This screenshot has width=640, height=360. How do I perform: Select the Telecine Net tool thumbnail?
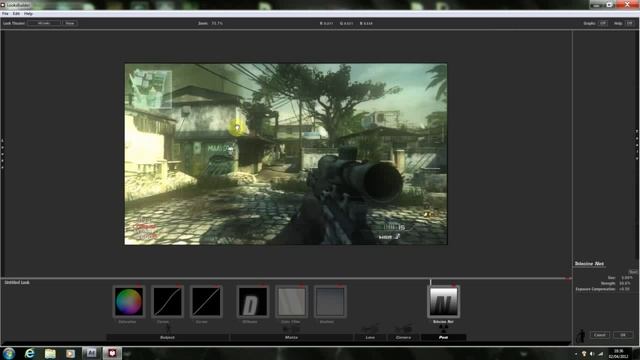click(x=443, y=302)
